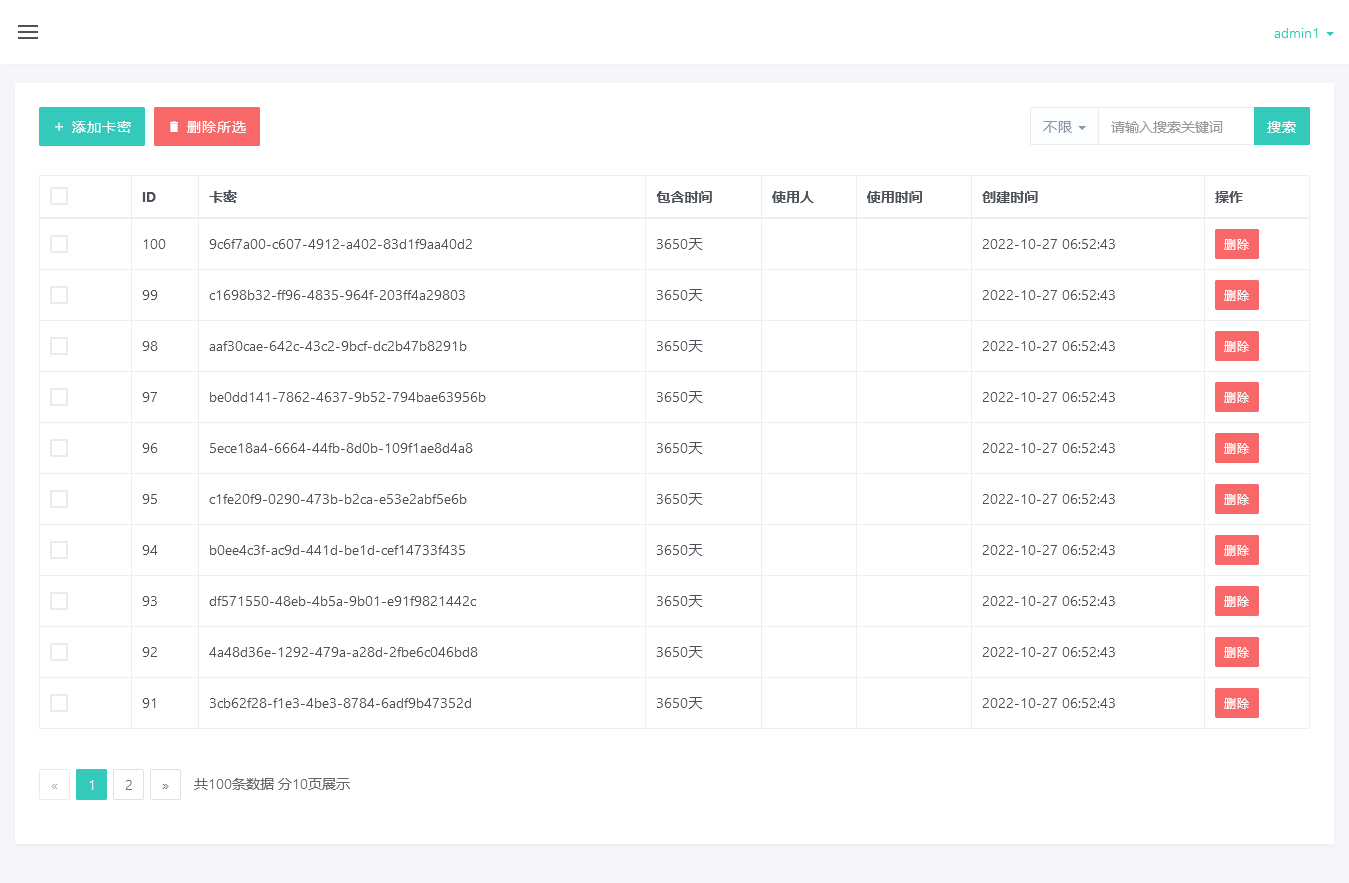This screenshot has width=1349, height=883.
Task: Click the 删除所选 delete selected button
Action: pos(207,127)
